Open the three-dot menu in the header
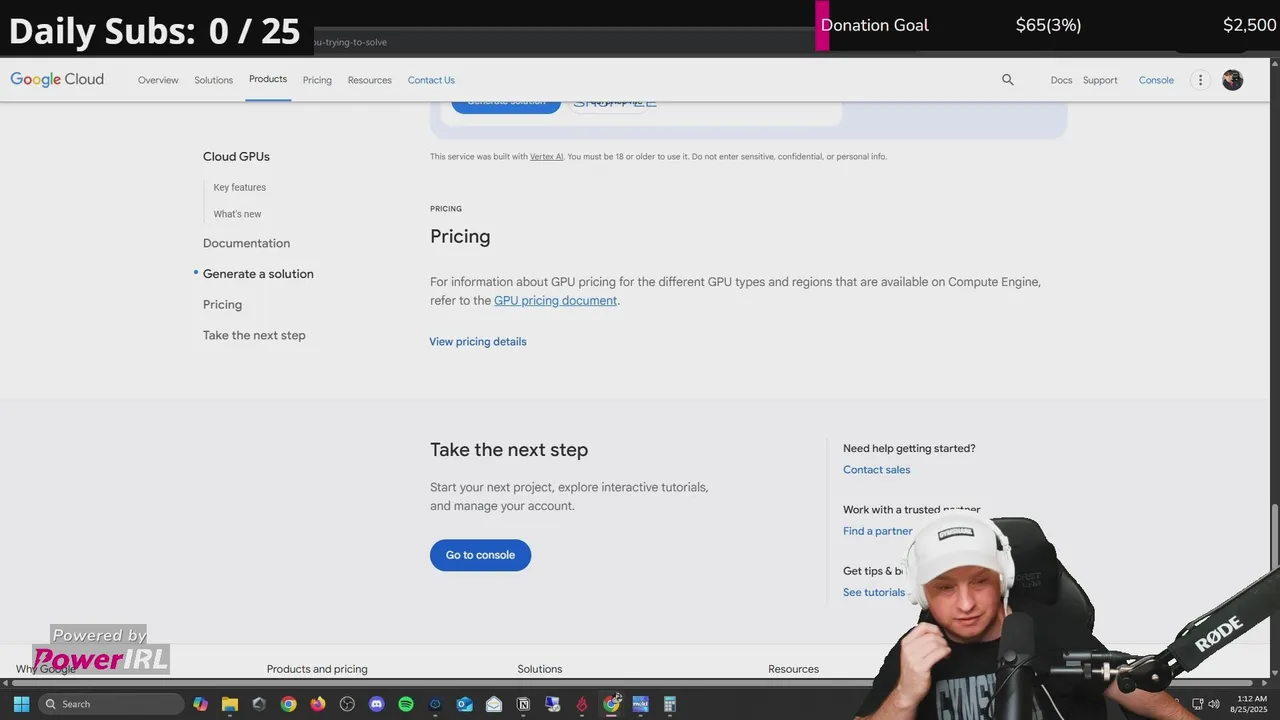The width and height of the screenshot is (1280, 720). [1201, 80]
